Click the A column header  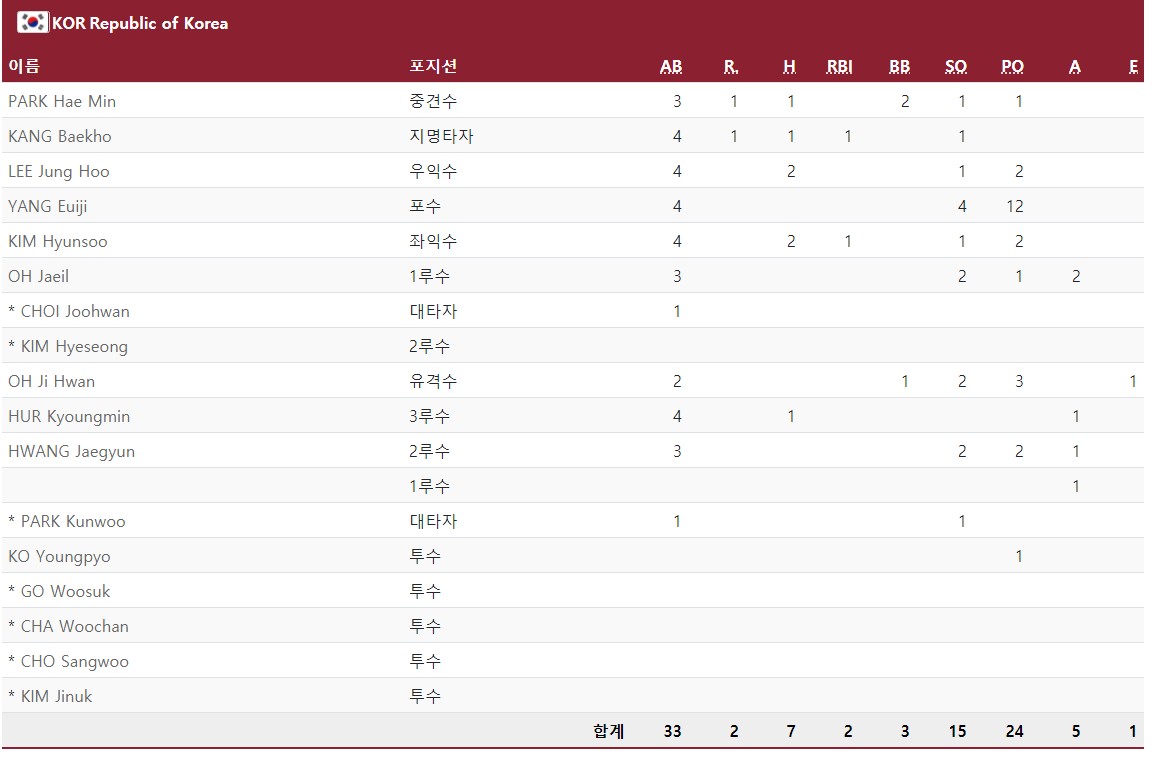(1075, 66)
